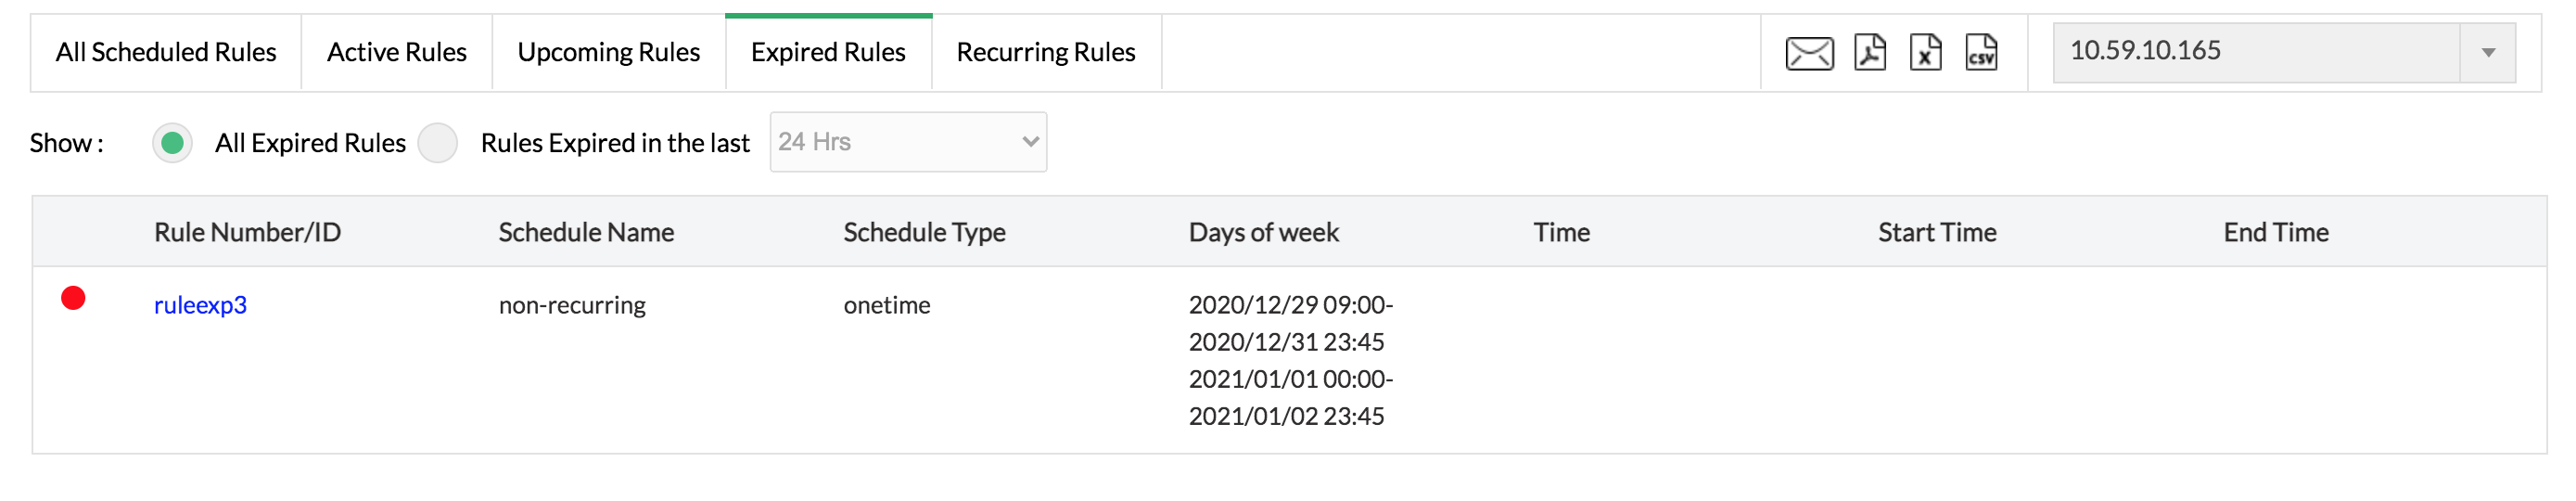Click the Rule Number/ID column header
This screenshot has width=2576, height=501.
247,232
